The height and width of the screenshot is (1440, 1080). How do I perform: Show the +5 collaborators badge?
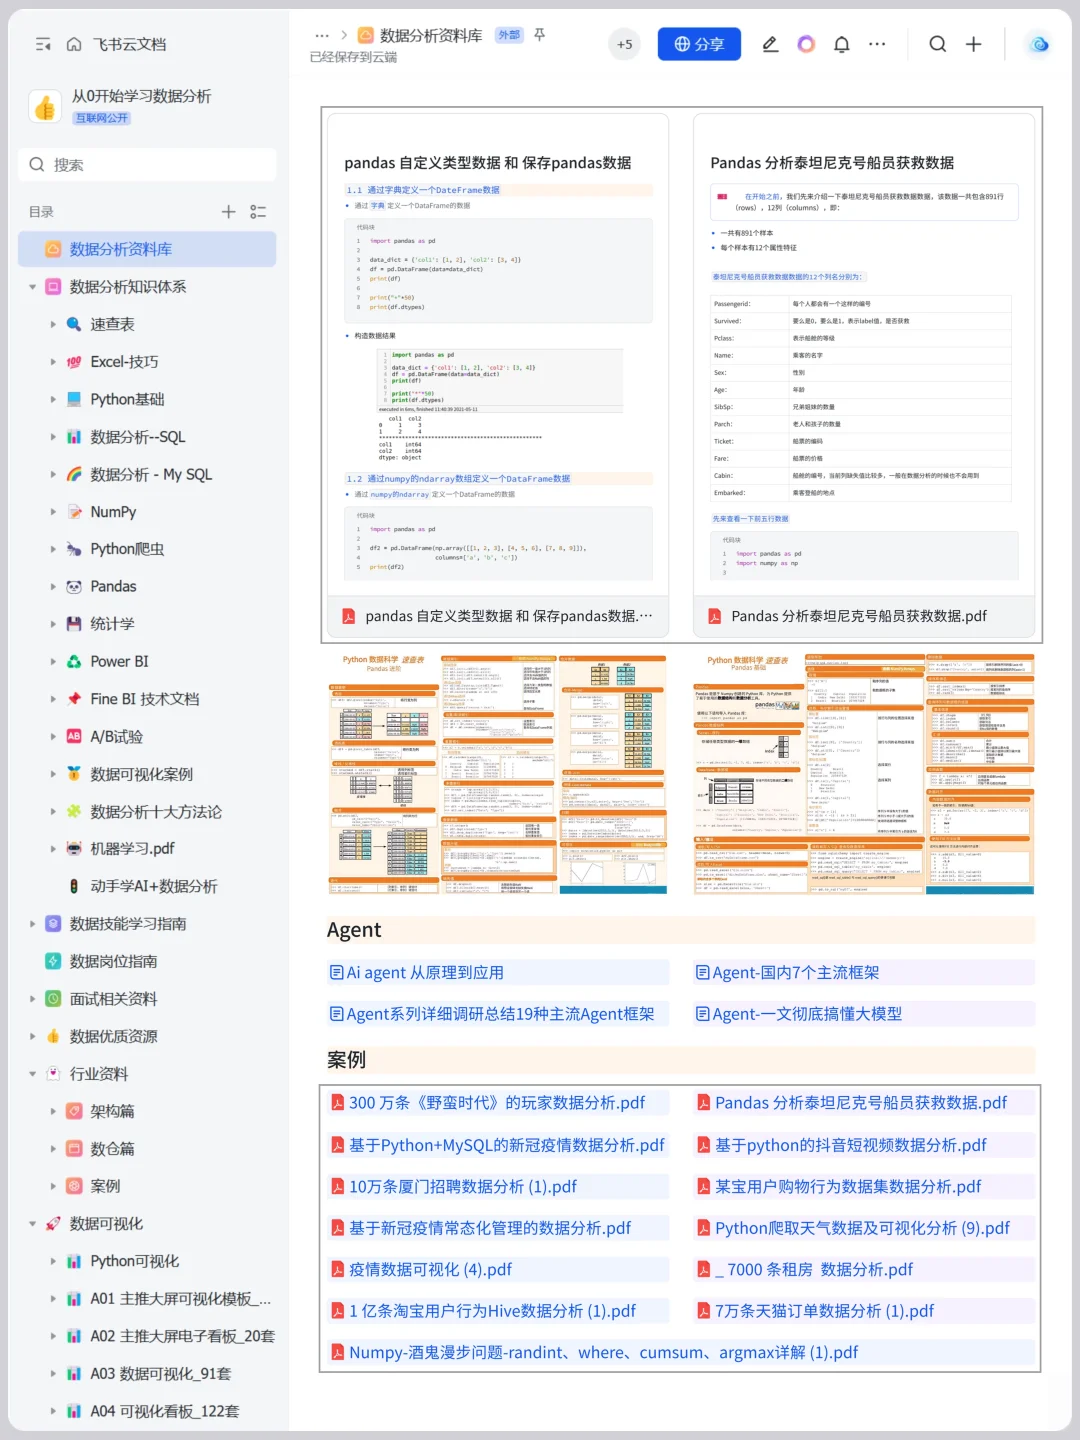(625, 44)
